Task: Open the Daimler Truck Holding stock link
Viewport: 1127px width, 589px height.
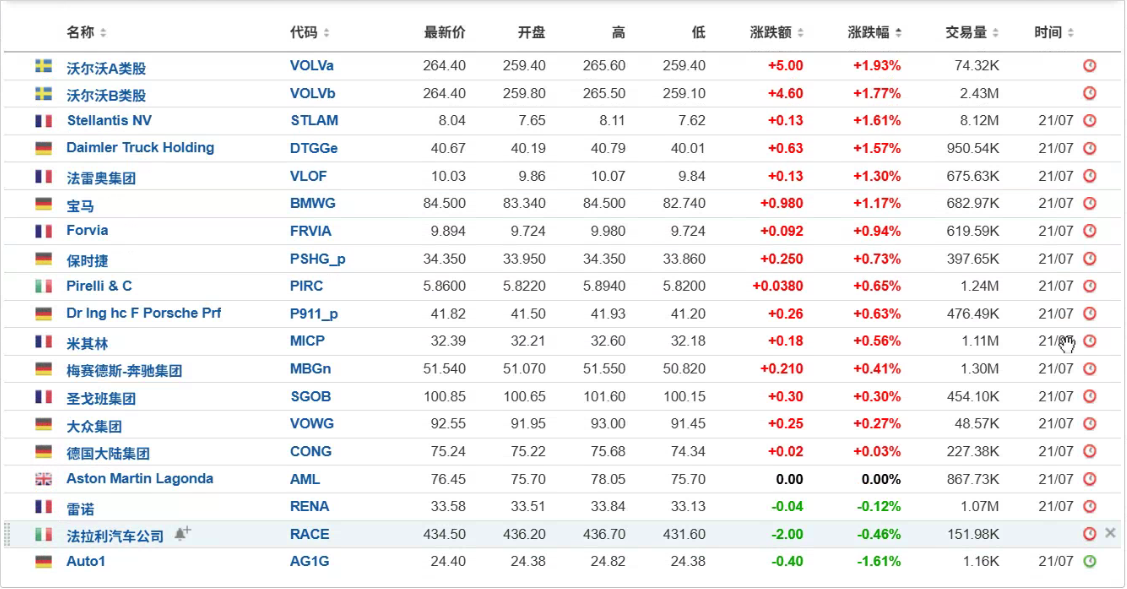Action: [x=140, y=148]
